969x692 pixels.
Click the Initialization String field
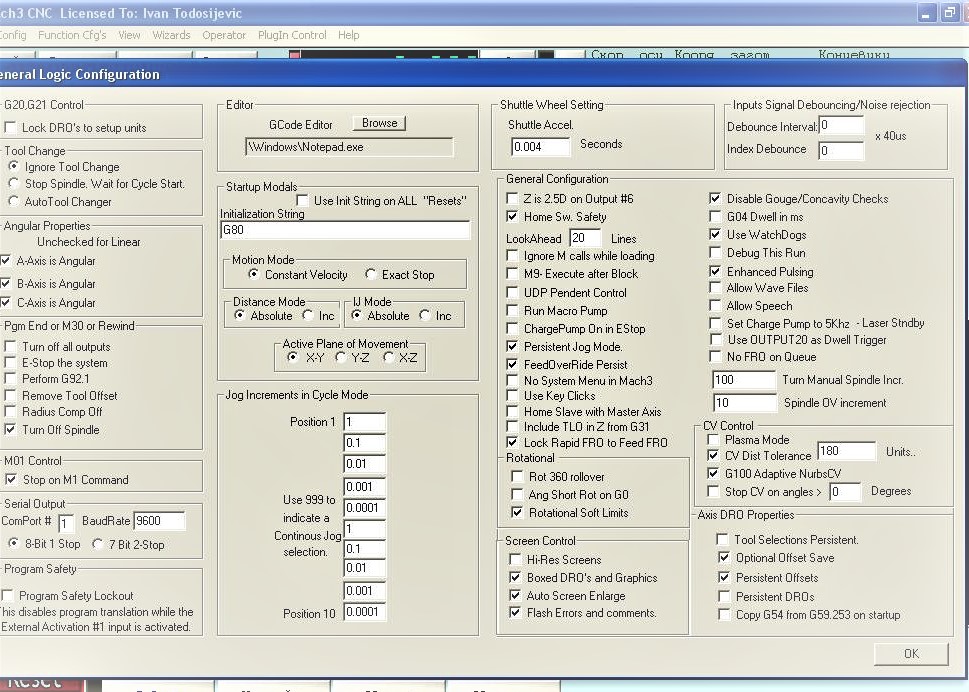tap(345, 230)
